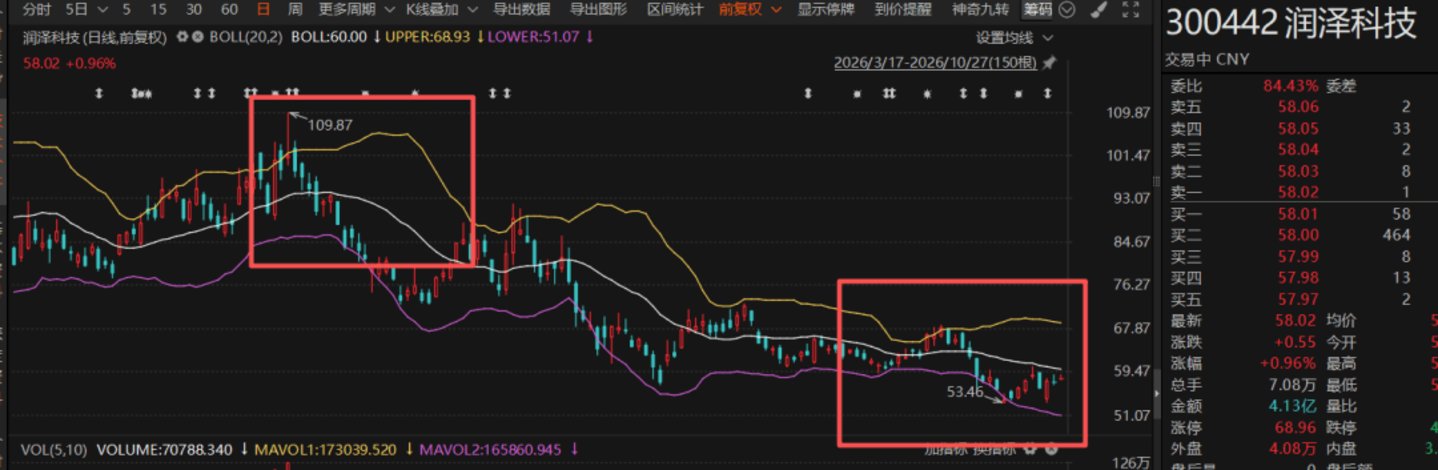Close volume indicator panel X icon

tap(1049, 449)
